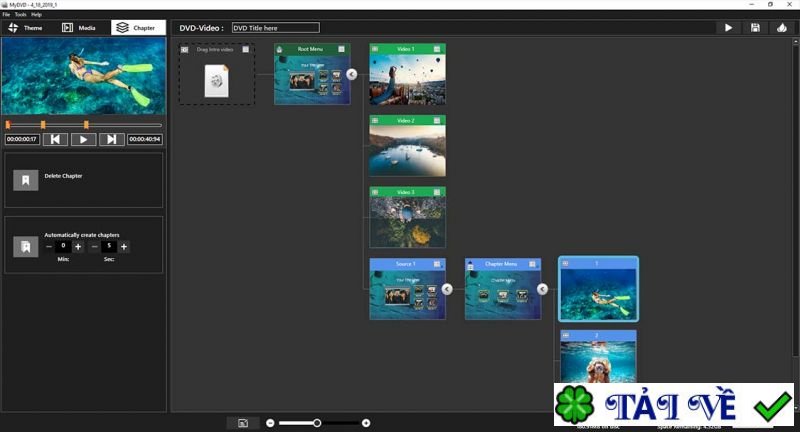This screenshot has height=432, width=800.
Task: Skip to previous chapter in preview
Action: click(54, 140)
